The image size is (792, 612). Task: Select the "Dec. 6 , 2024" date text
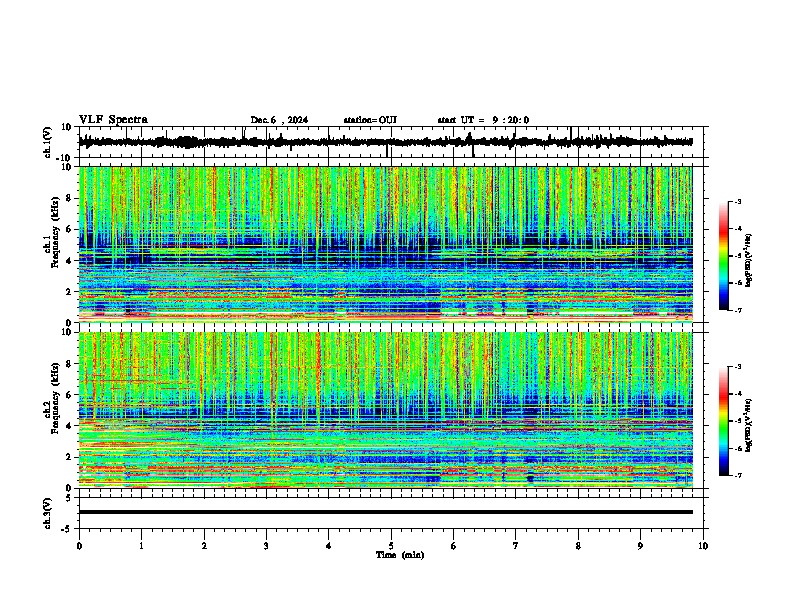pos(279,120)
